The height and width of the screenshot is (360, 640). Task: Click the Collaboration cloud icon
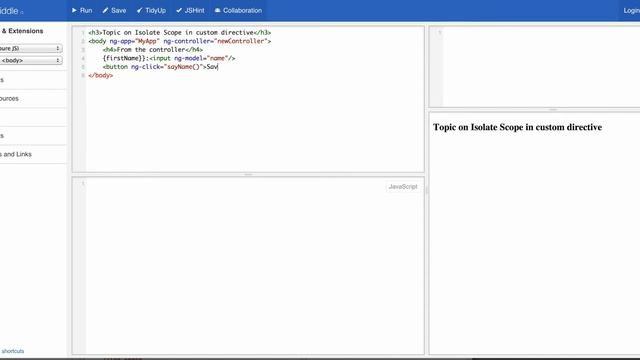pos(218,10)
